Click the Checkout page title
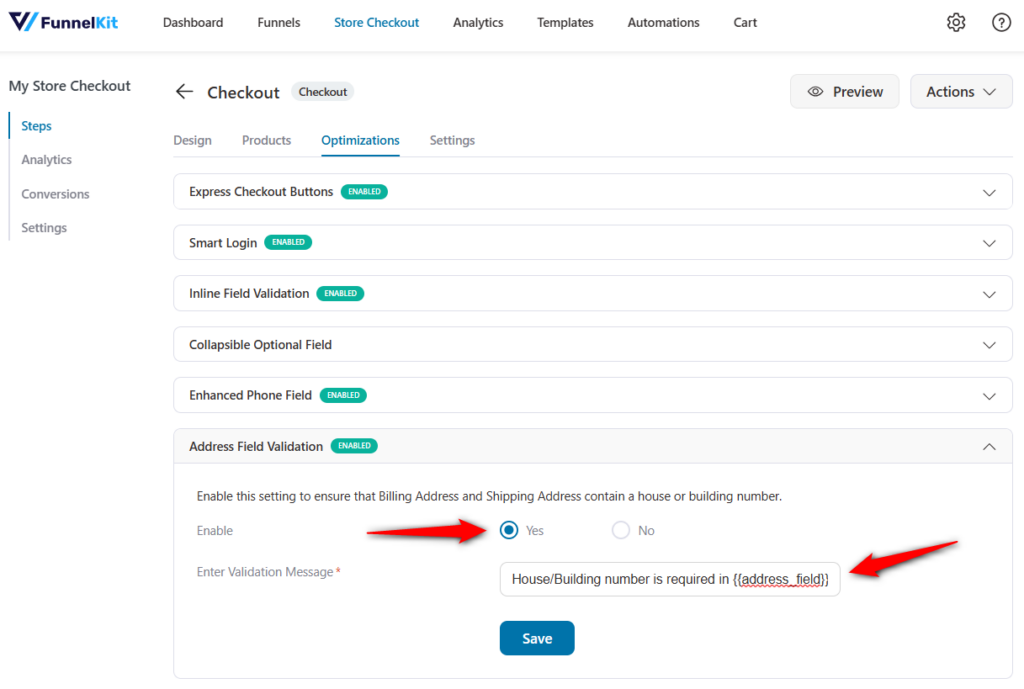Screen dimensions: 1024x689 pos(243,92)
